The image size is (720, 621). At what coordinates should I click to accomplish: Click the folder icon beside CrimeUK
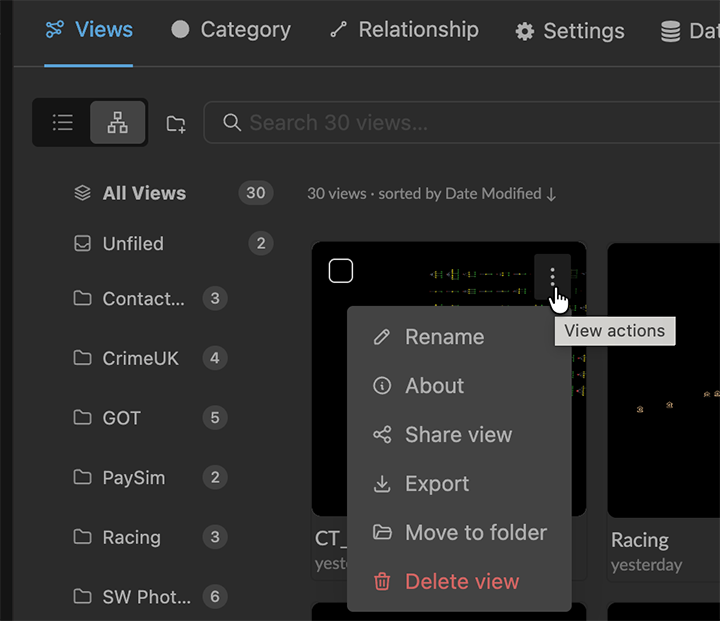tap(83, 358)
